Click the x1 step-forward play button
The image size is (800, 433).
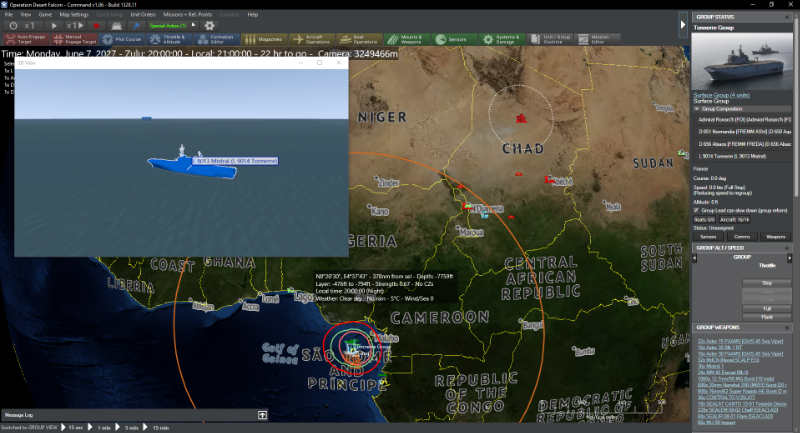click(x=74, y=26)
